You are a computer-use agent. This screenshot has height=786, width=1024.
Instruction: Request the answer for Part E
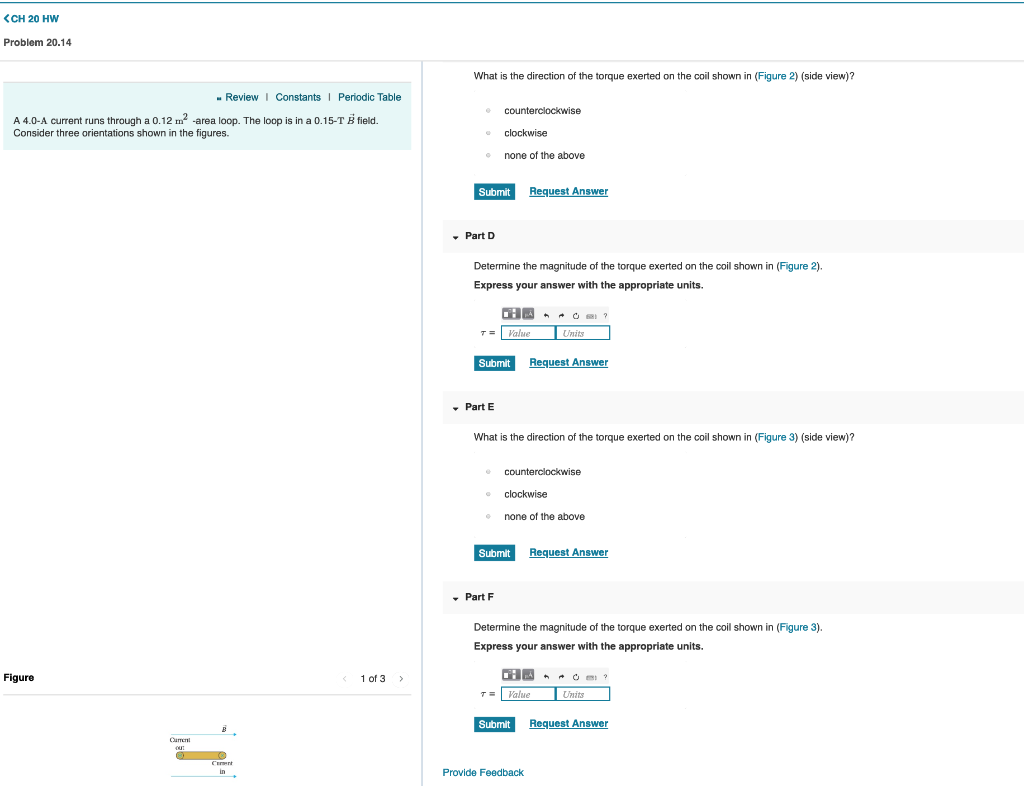568,552
